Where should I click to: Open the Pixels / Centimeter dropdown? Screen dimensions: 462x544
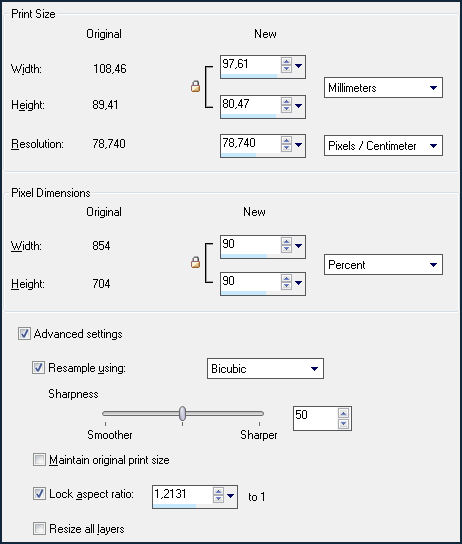click(x=383, y=146)
